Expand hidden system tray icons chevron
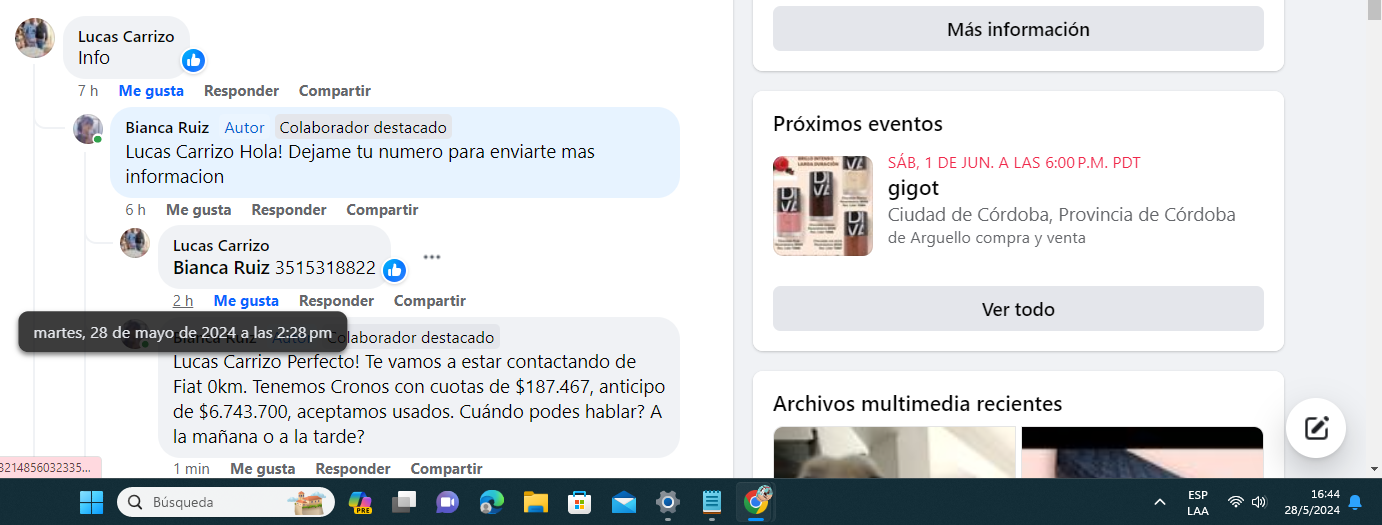The width and height of the screenshot is (1382, 525). pyautogui.click(x=1160, y=502)
